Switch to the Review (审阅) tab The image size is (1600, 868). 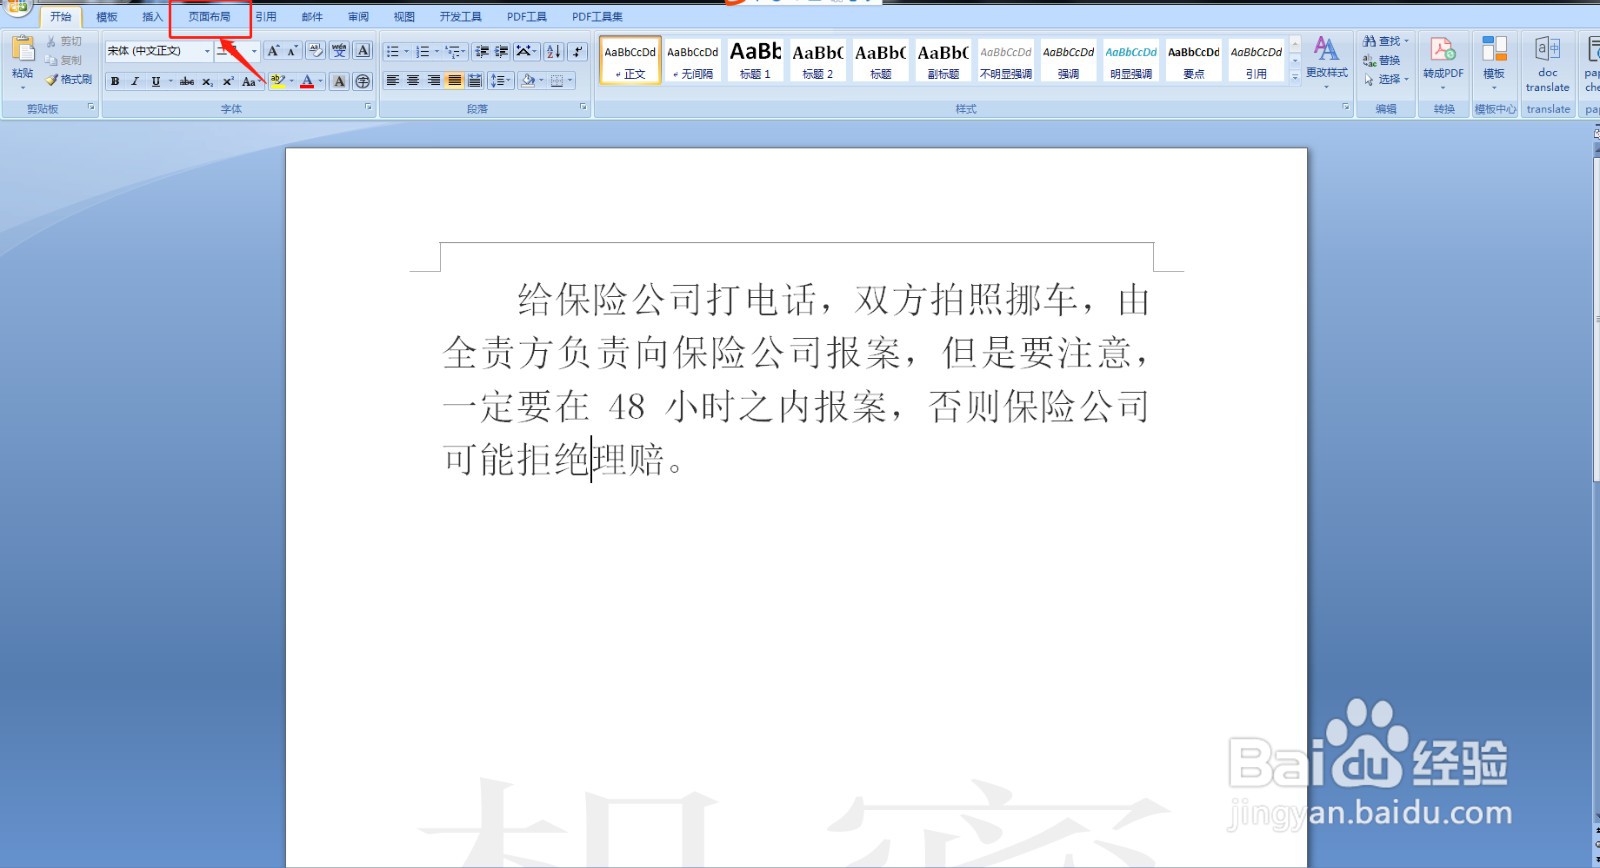(358, 17)
